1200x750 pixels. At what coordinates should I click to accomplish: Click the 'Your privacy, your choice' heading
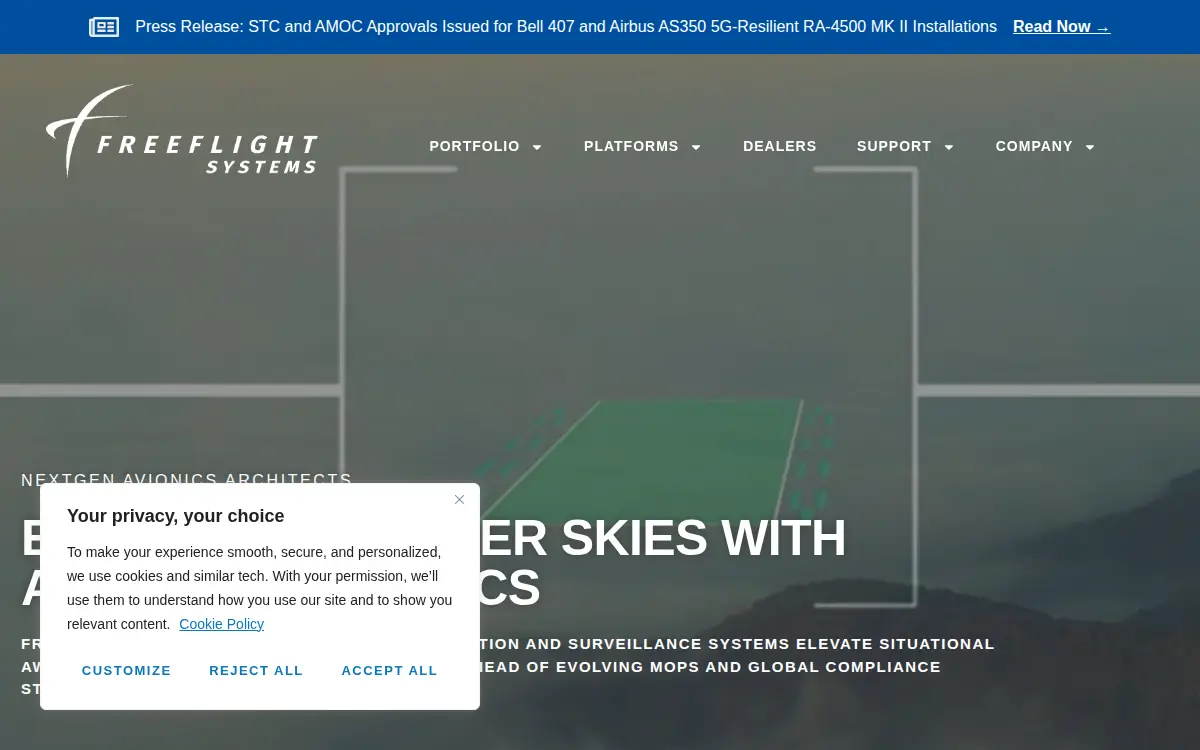point(176,516)
